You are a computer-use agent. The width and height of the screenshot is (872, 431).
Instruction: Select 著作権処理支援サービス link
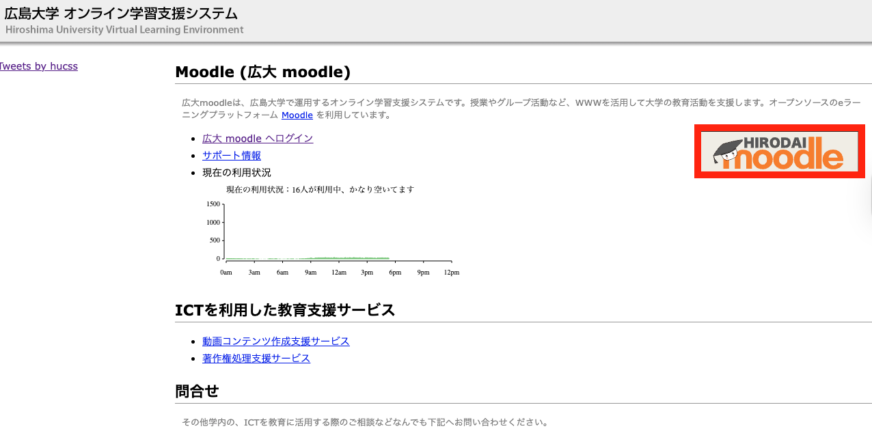pyautogui.click(x=256, y=358)
